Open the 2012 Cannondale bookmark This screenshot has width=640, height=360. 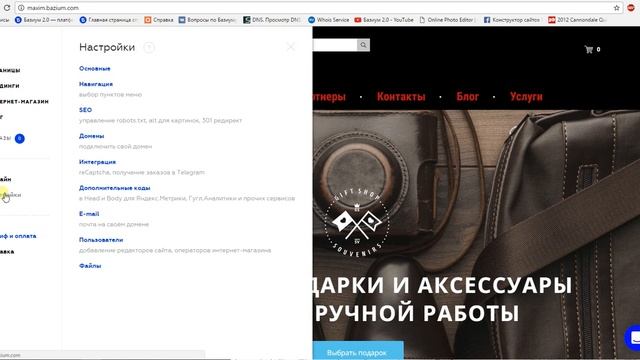coord(577,20)
